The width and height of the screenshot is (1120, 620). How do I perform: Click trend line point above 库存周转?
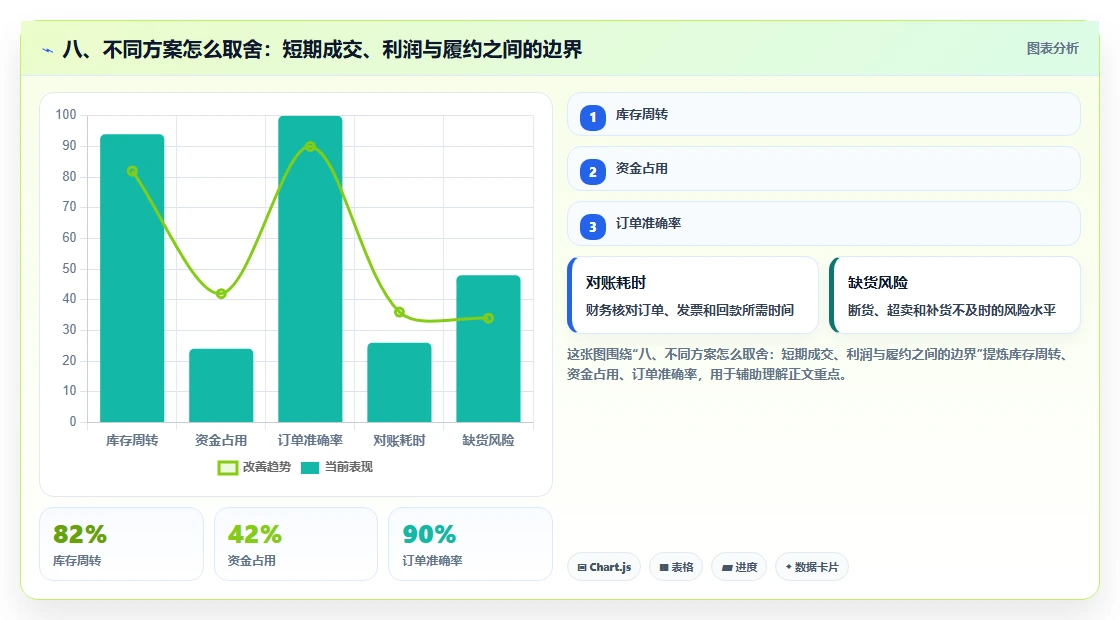[x=132, y=171]
